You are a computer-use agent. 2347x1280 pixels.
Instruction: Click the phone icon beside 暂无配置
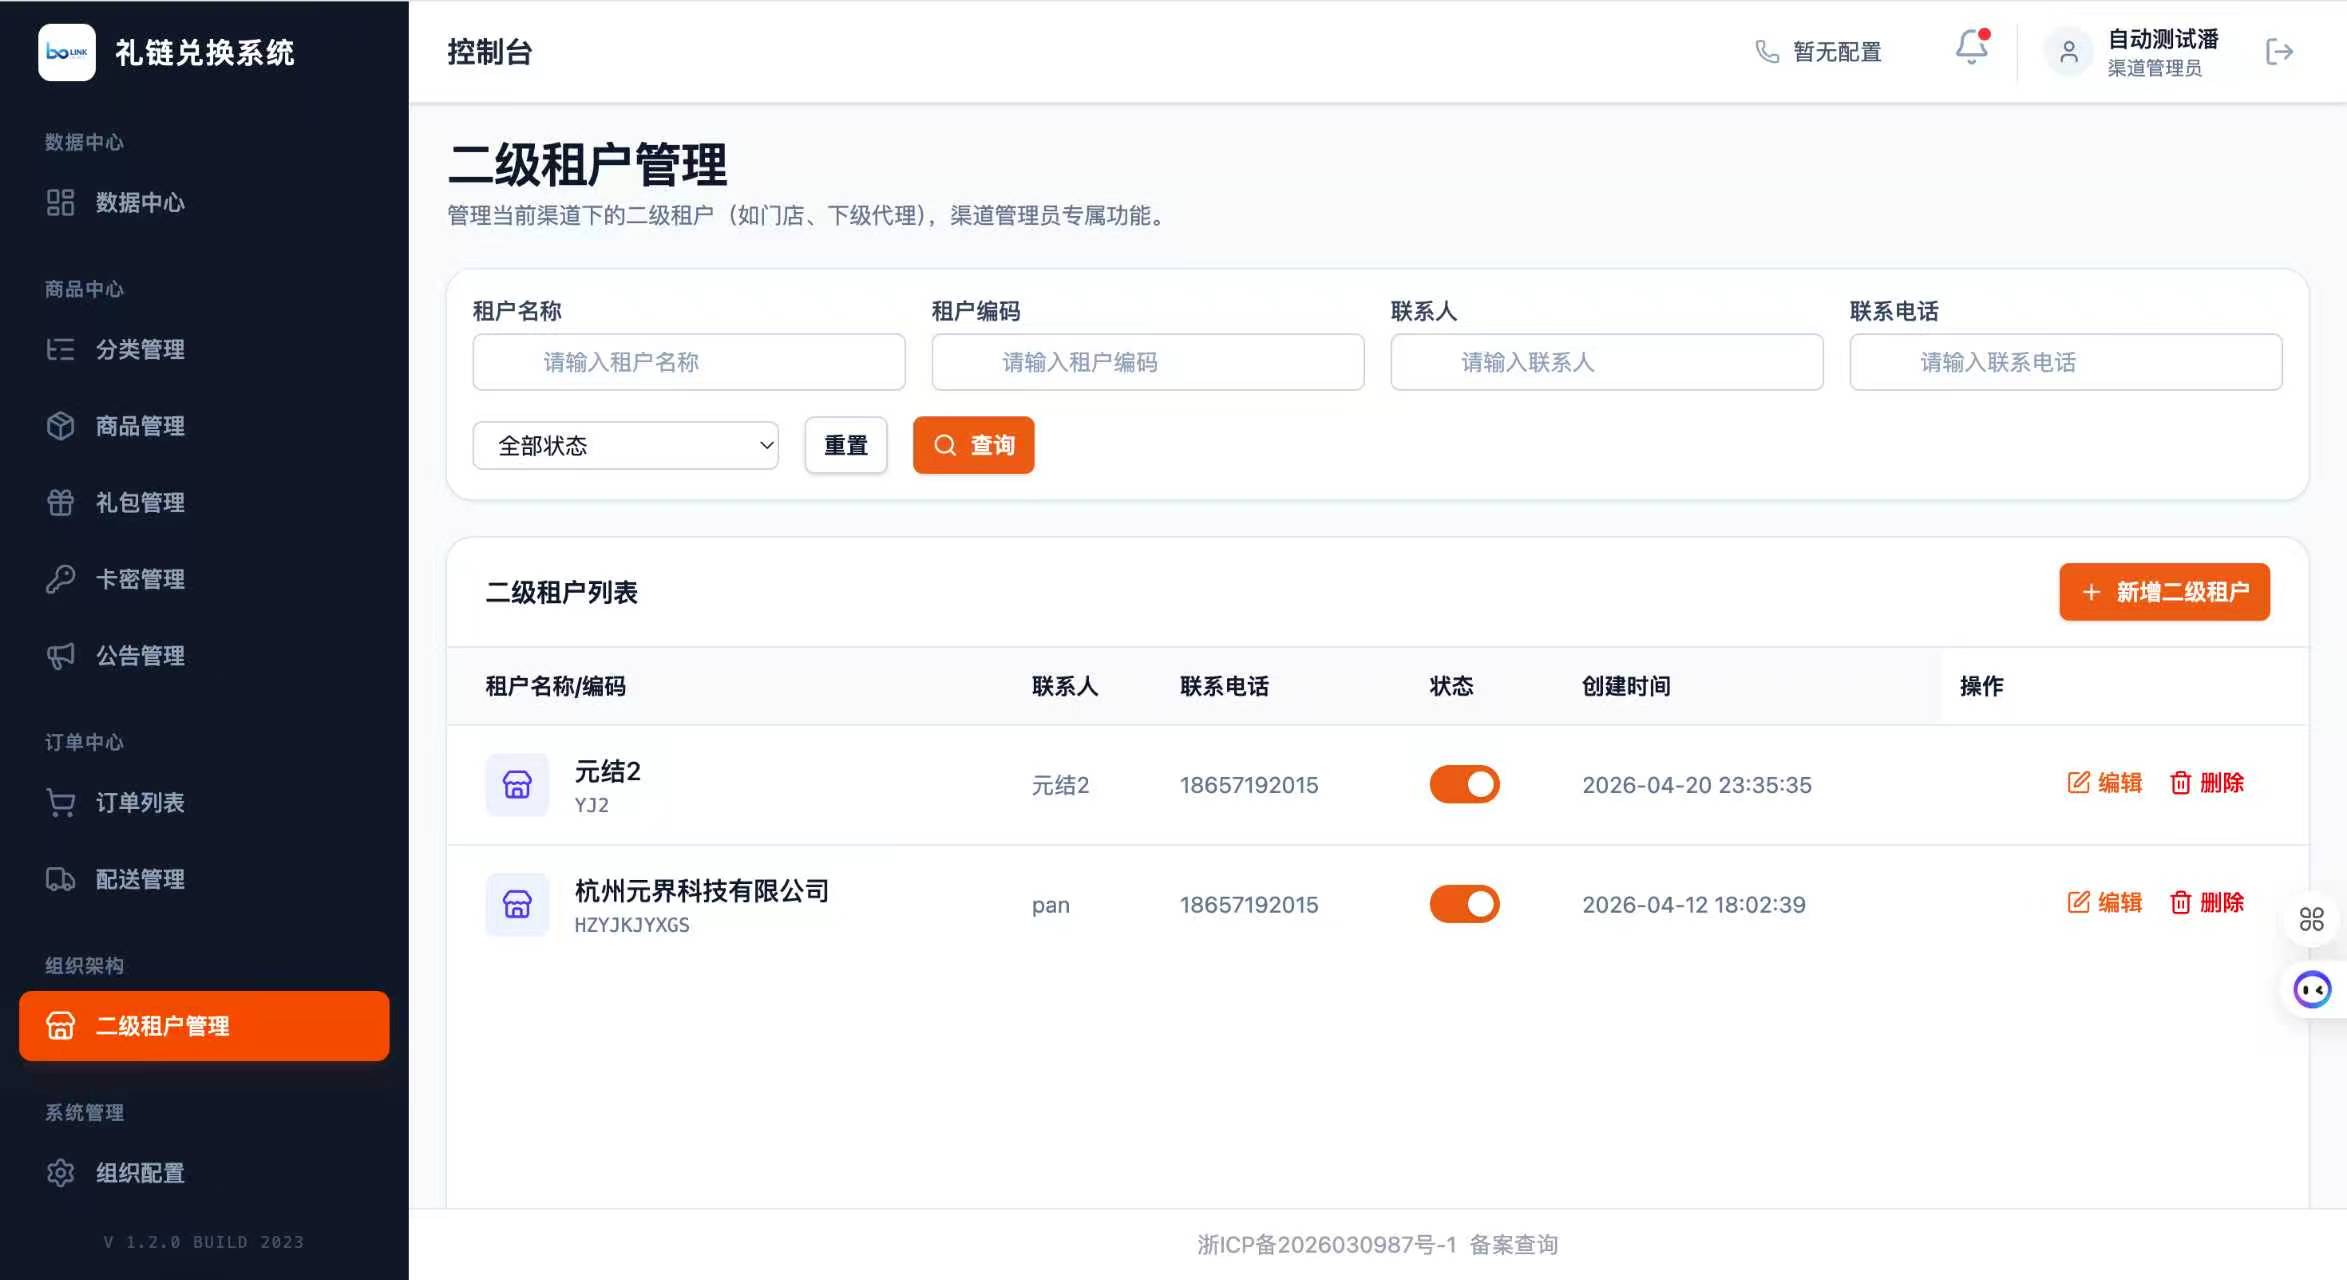pyautogui.click(x=1767, y=52)
